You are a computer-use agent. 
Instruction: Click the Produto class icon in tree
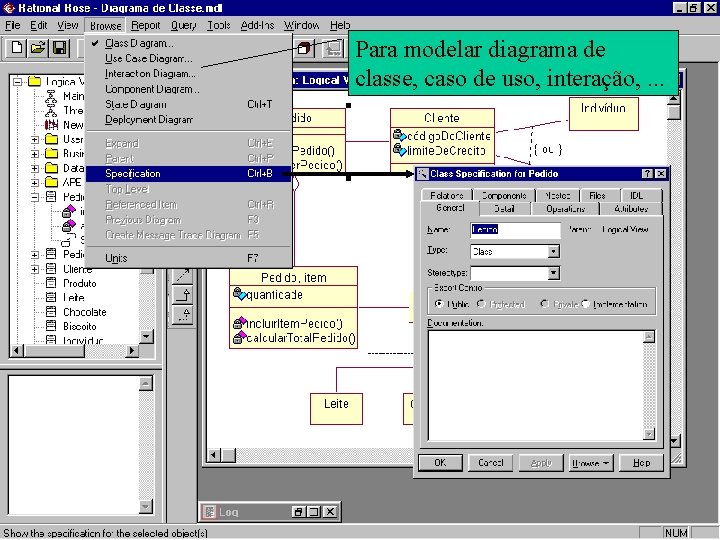tap(51, 283)
